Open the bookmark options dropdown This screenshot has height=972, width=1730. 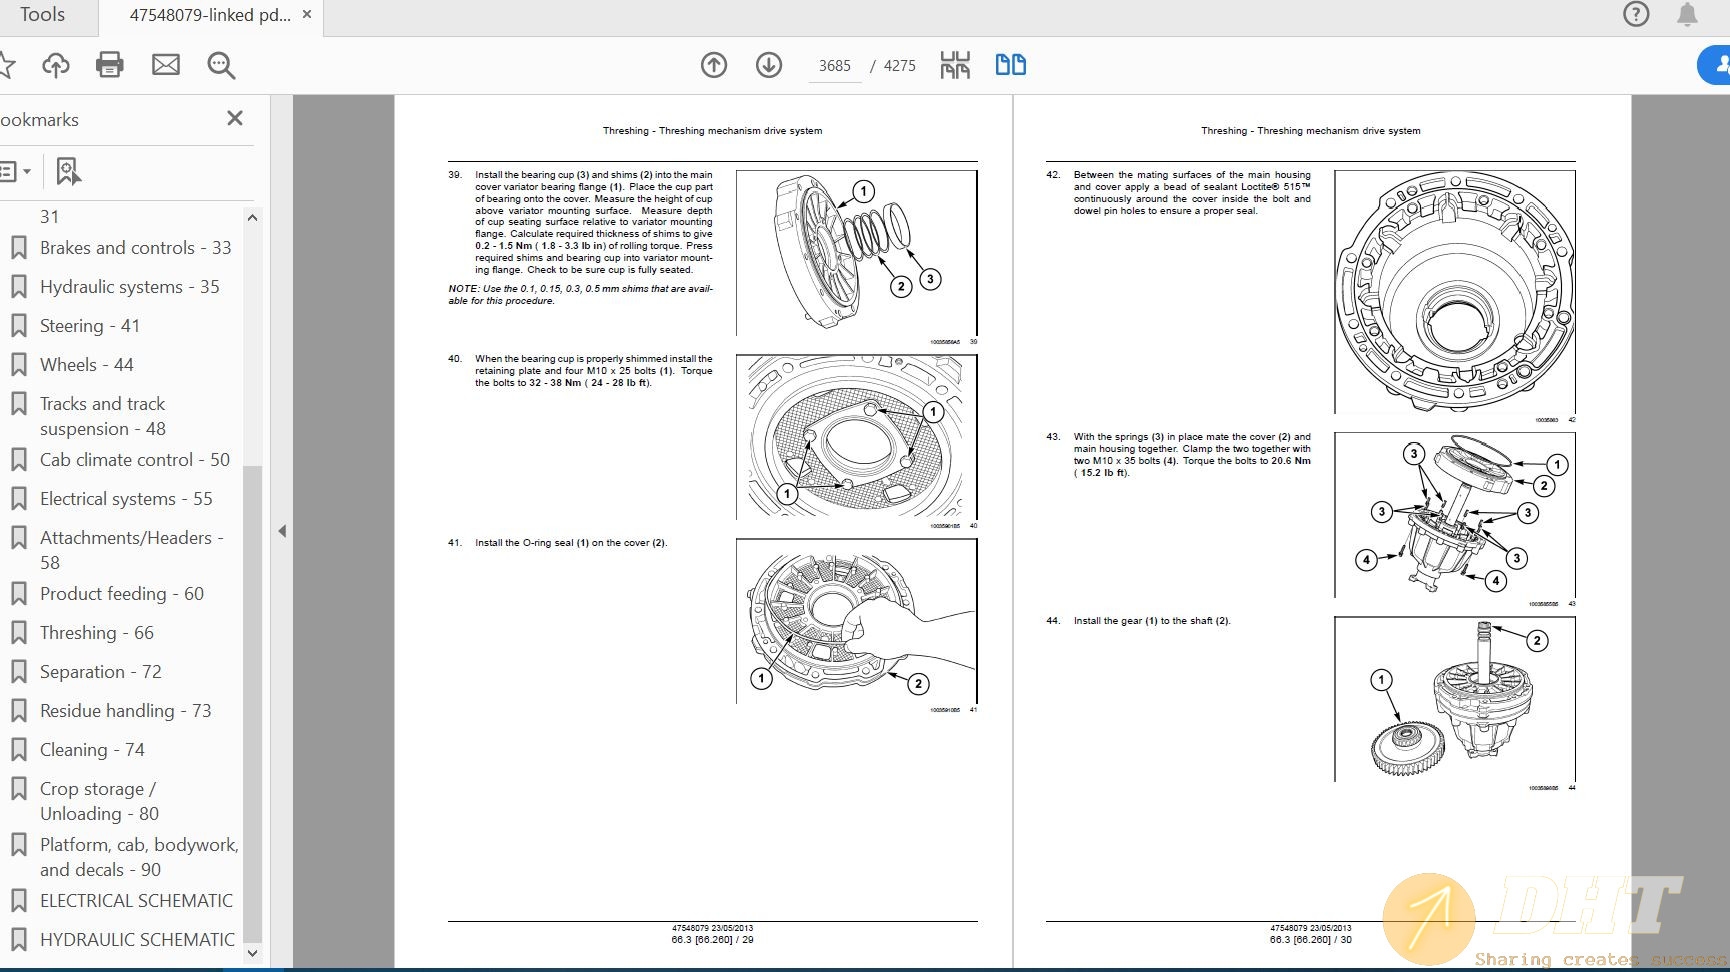[16, 171]
